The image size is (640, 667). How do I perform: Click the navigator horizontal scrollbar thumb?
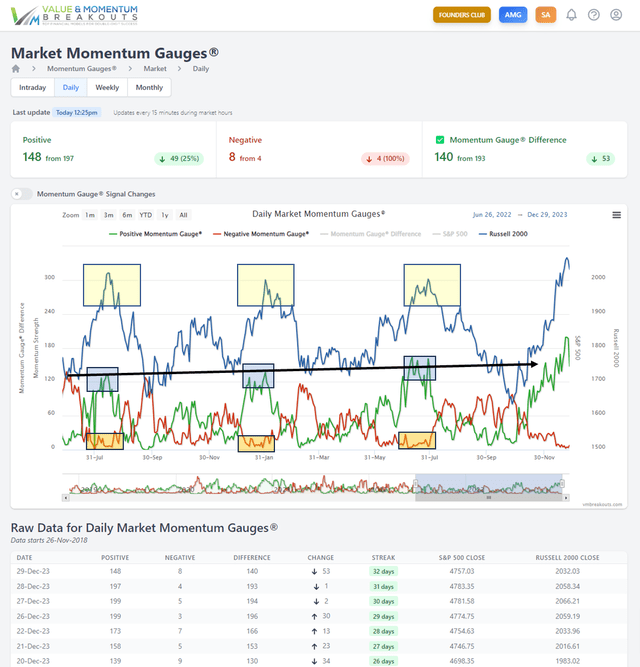tap(489, 497)
